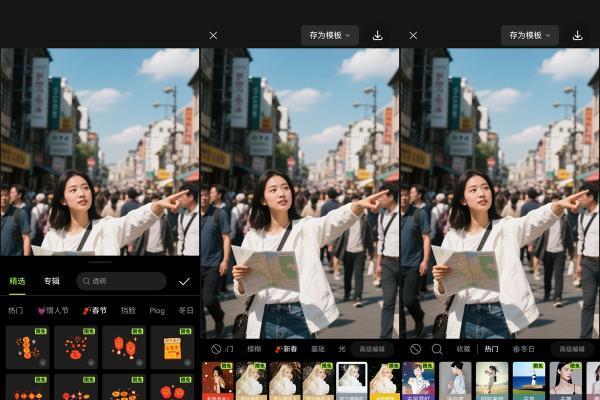
Task: Click the no-filter icon in the right panel
Action: 415,349
